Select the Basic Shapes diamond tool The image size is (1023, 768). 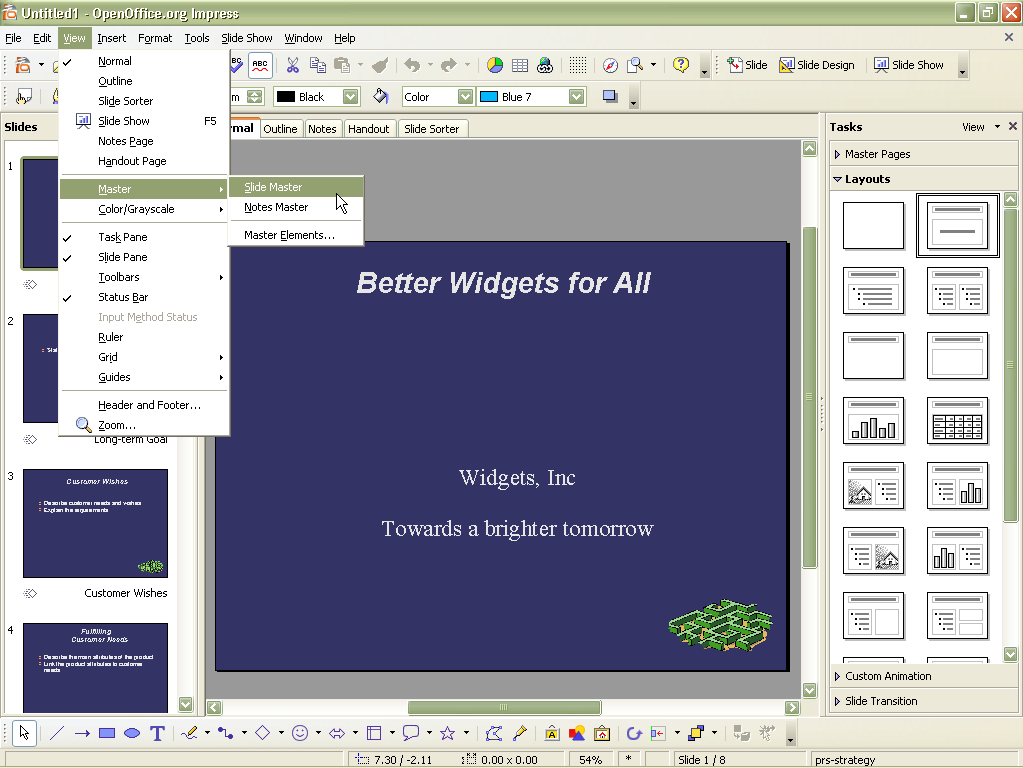(263, 733)
